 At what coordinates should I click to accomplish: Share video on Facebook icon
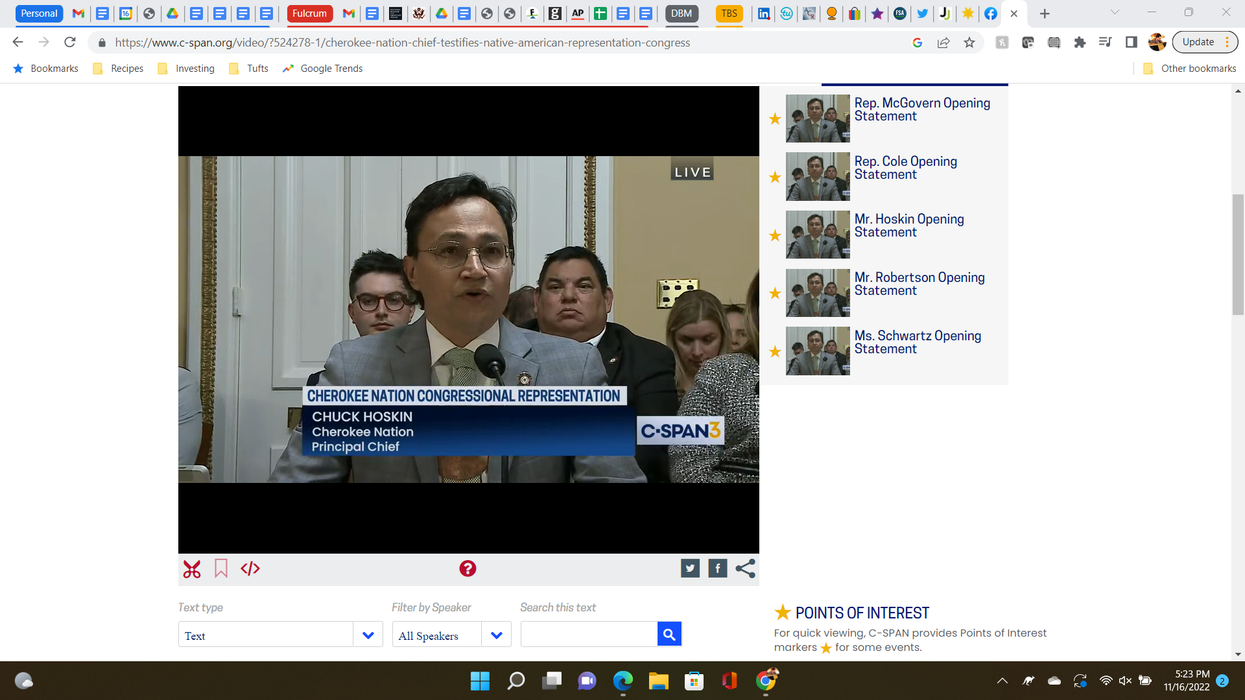click(717, 568)
